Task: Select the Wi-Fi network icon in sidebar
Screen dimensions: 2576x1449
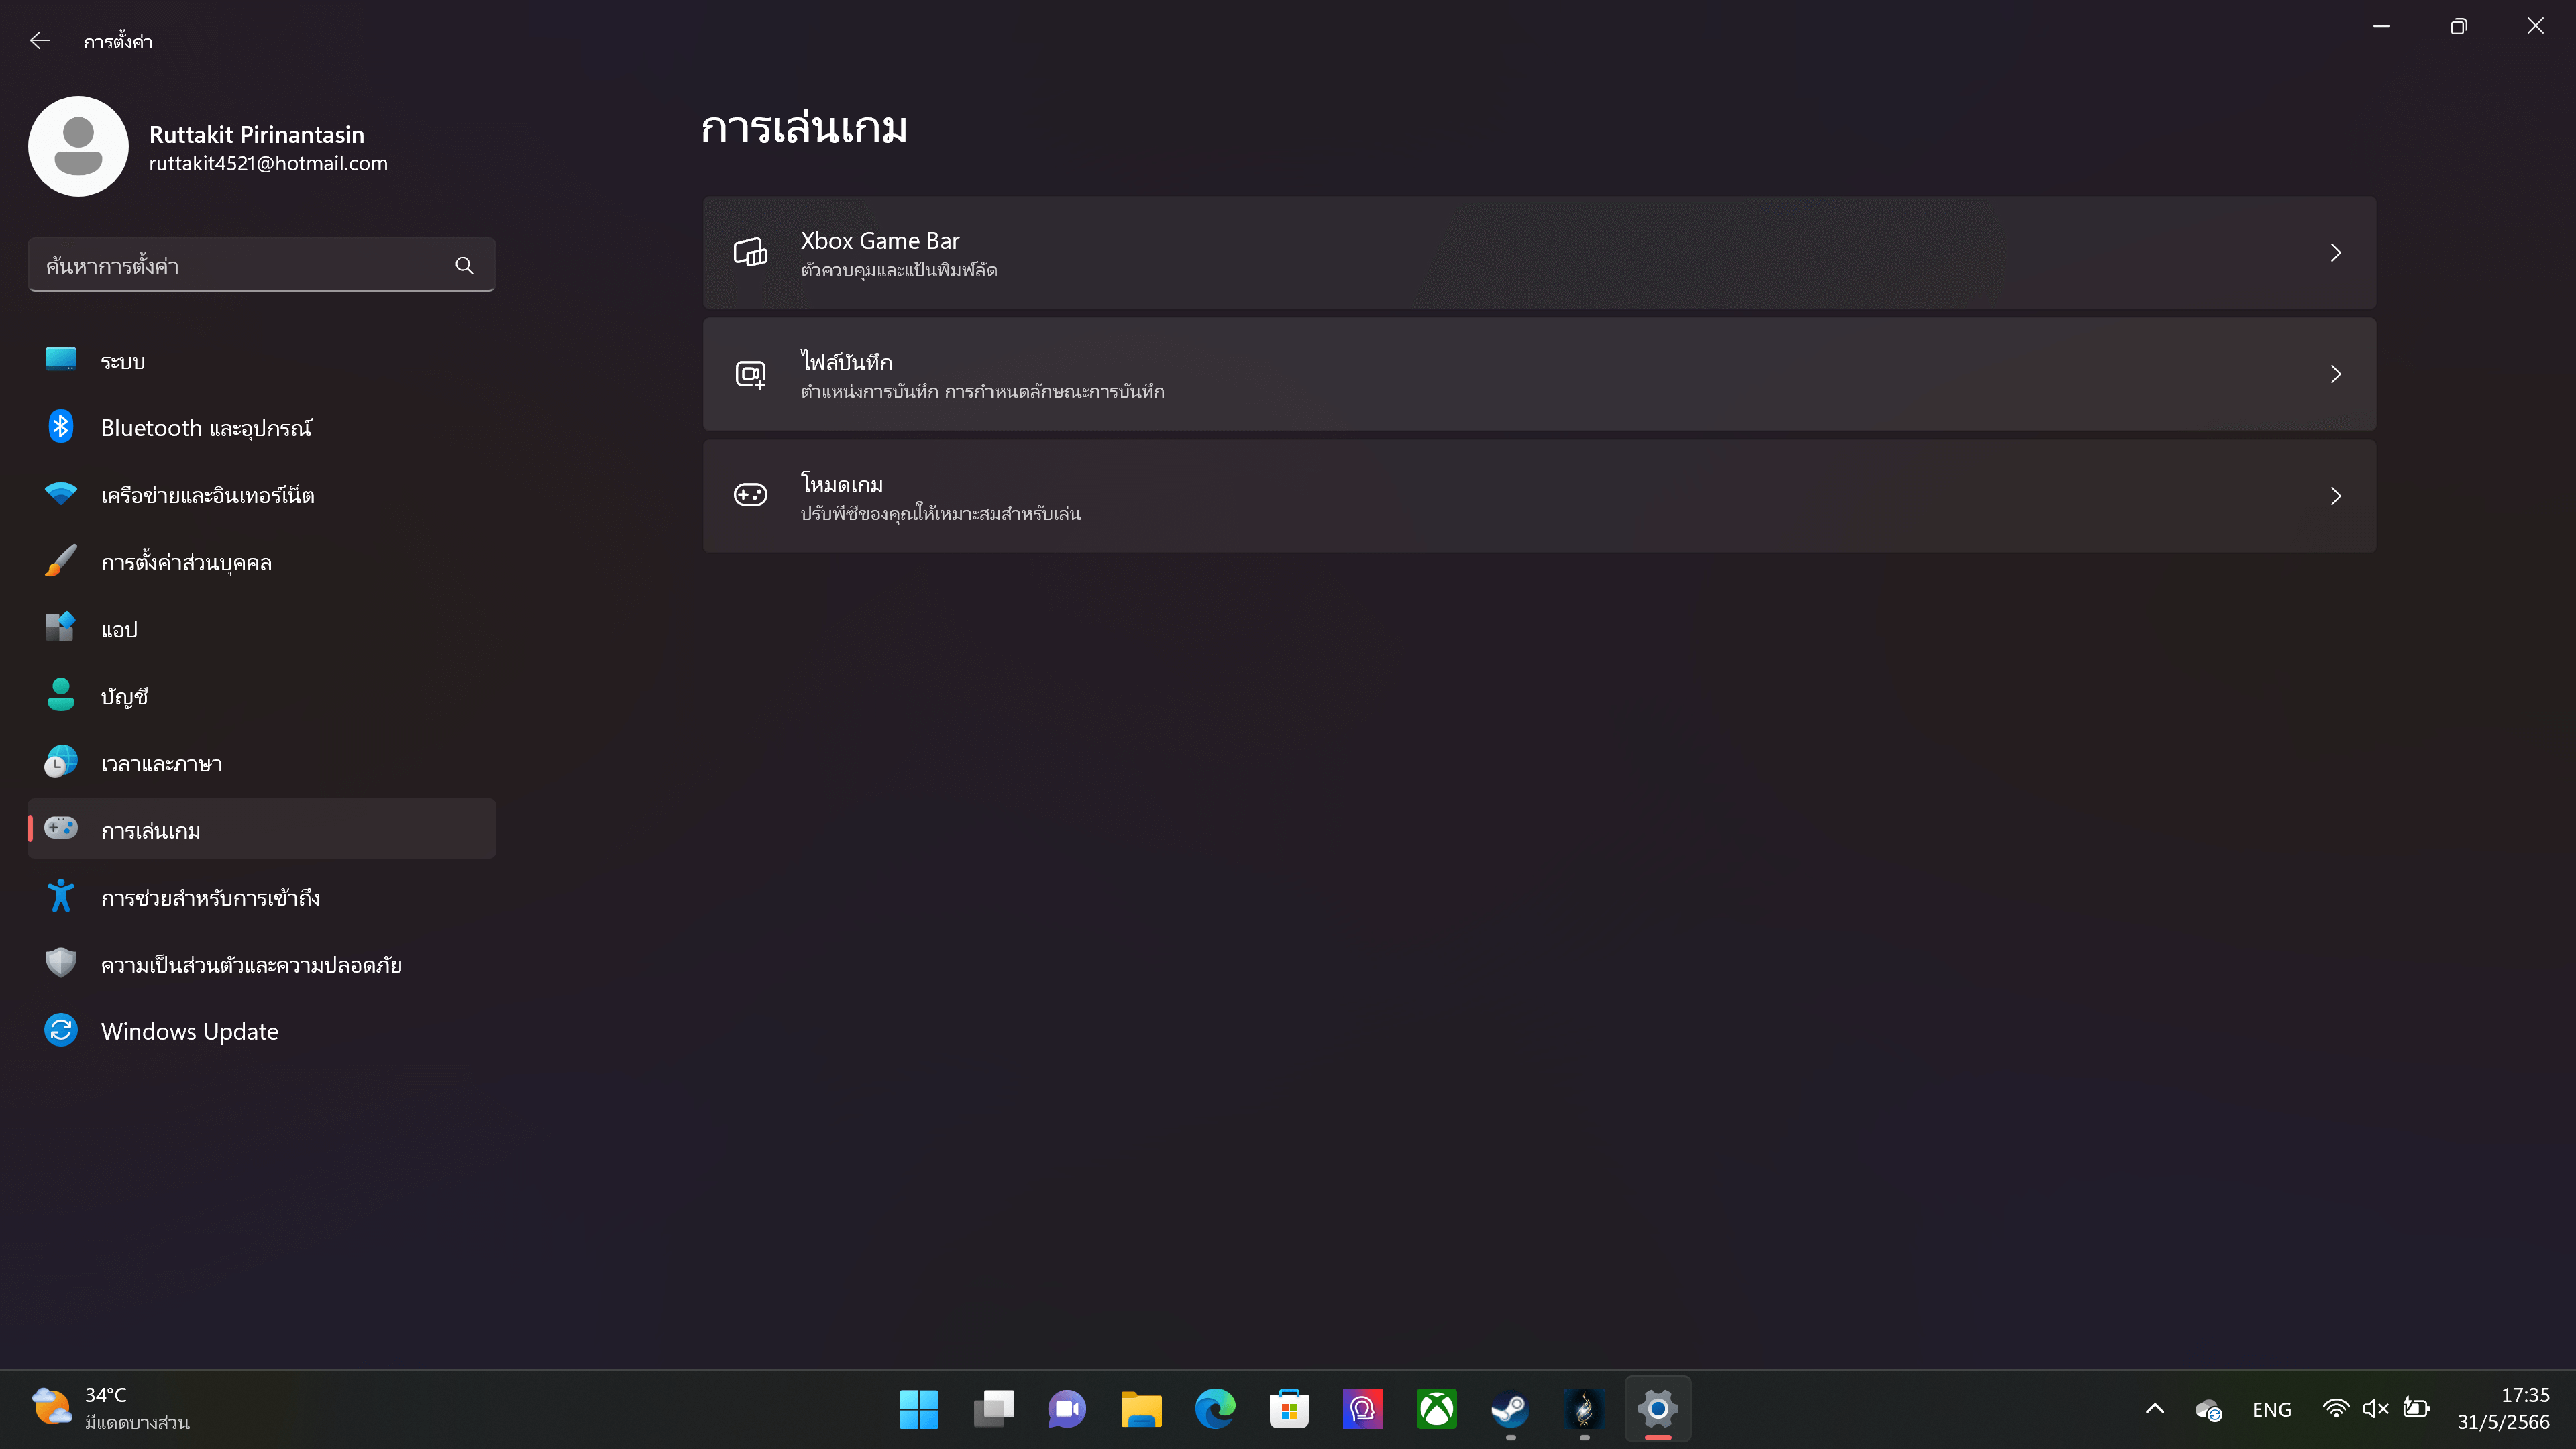Action: [x=61, y=494]
